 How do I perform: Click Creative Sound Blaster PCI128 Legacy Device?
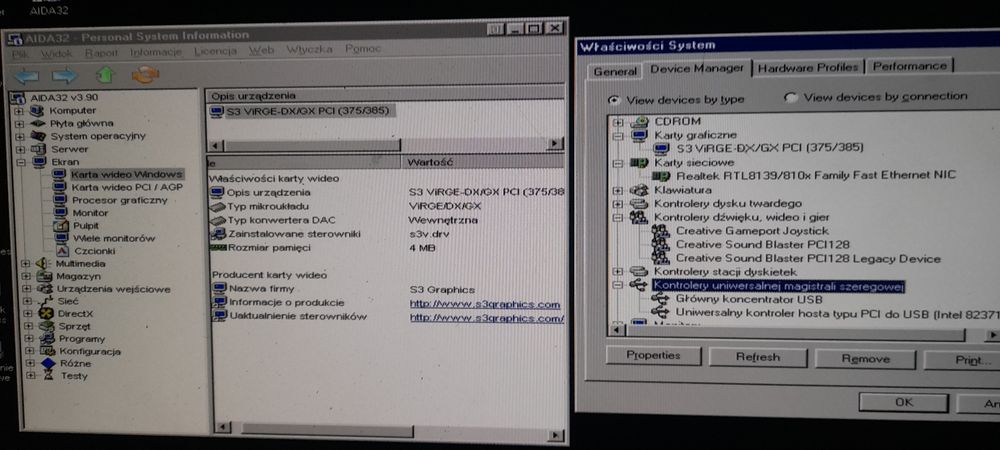point(808,258)
